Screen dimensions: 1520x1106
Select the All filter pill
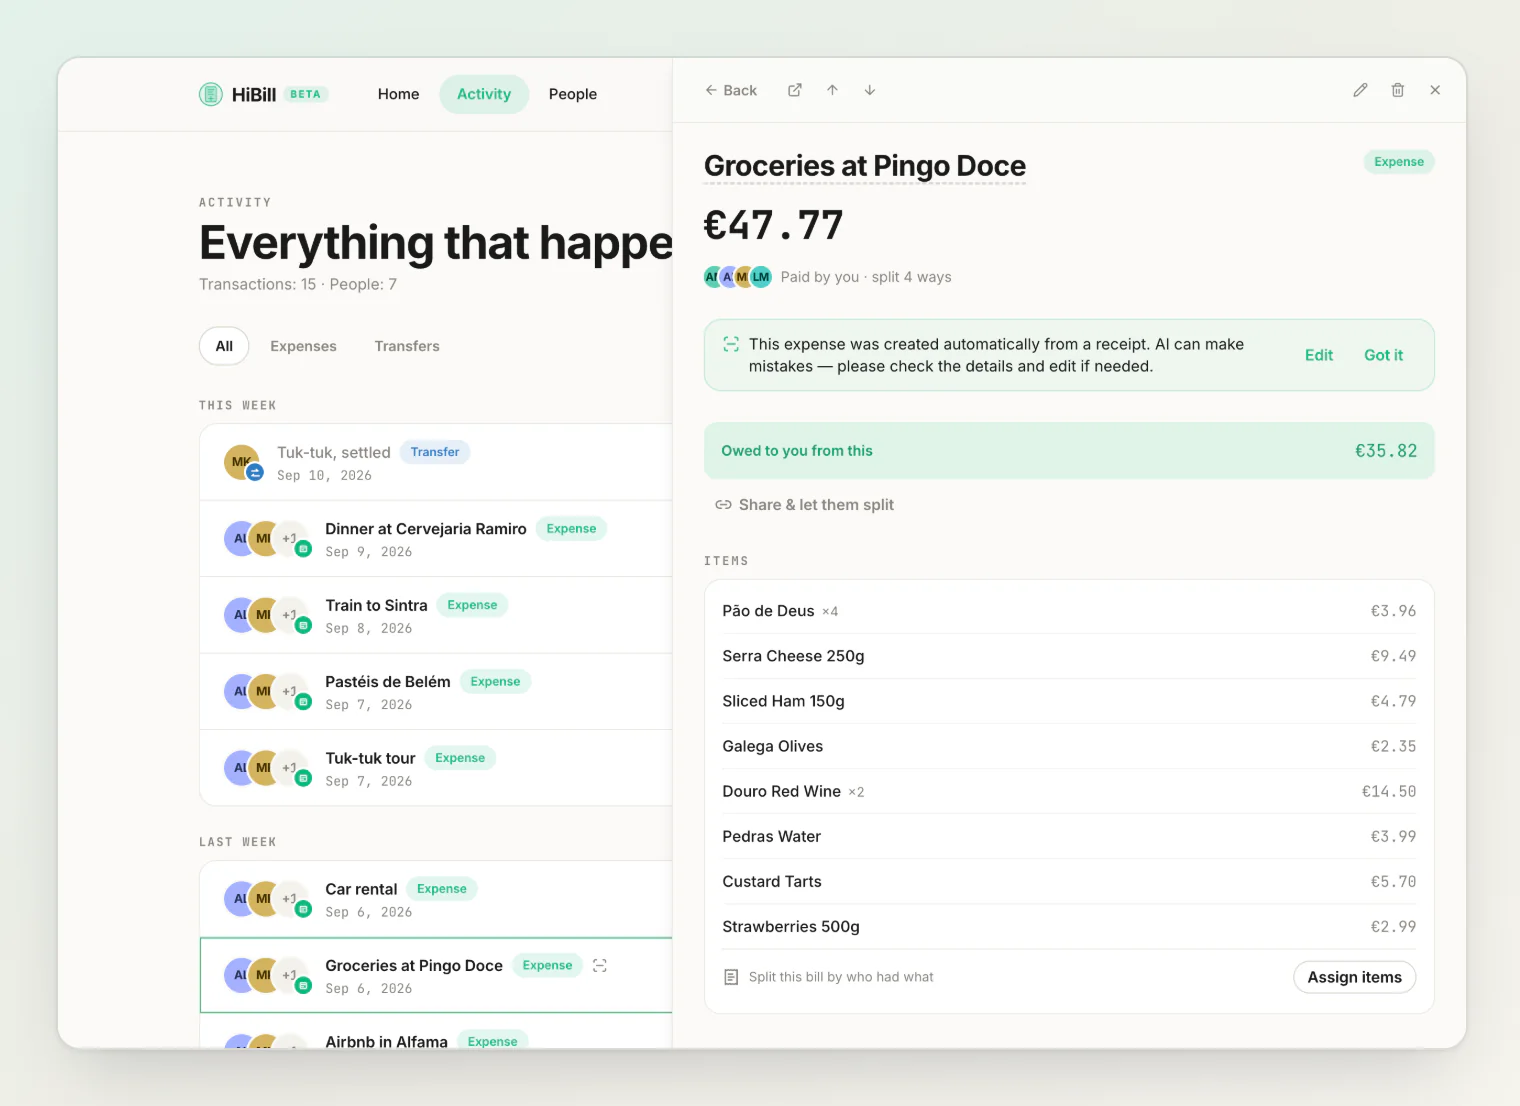(x=224, y=346)
